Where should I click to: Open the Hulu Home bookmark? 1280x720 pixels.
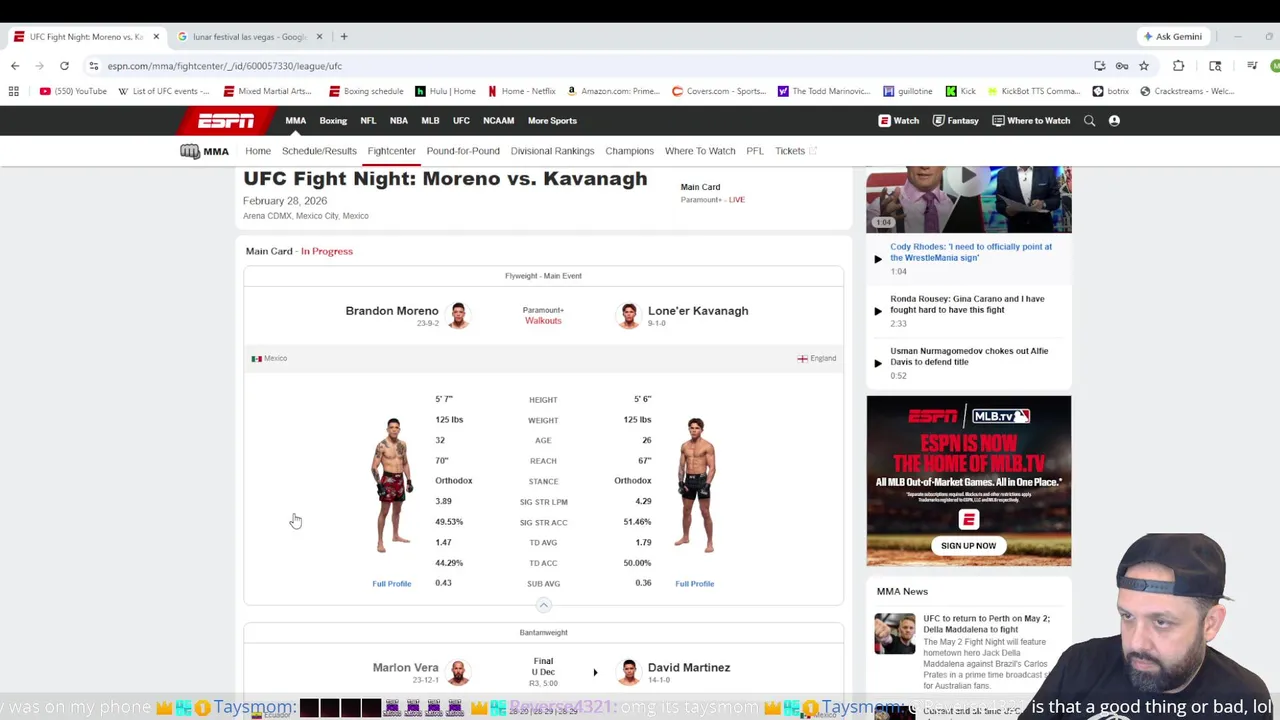coord(446,91)
